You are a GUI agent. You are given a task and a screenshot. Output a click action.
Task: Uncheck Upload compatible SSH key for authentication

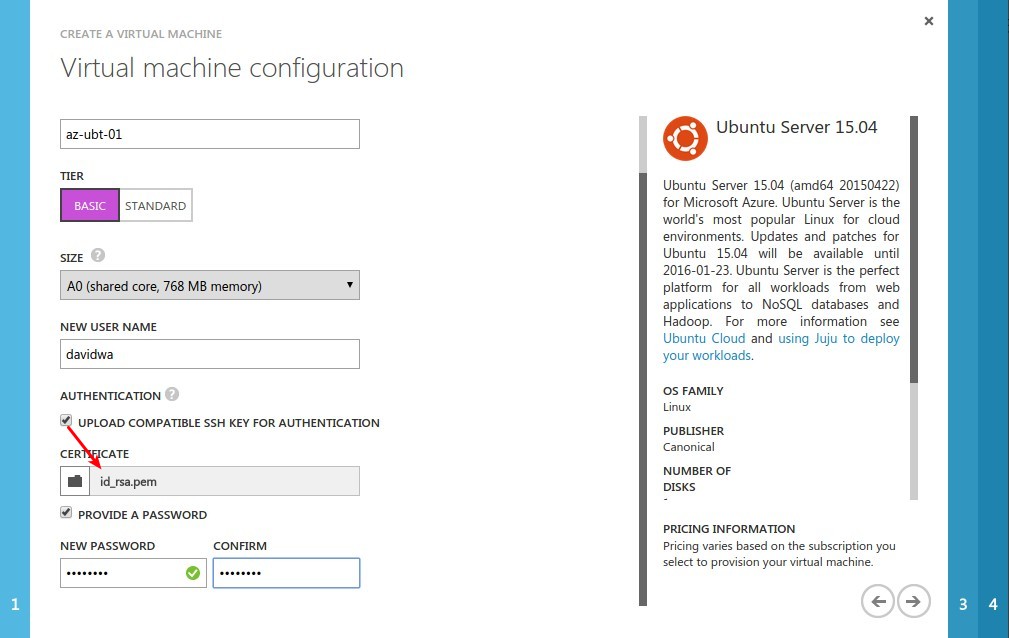[x=66, y=421]
